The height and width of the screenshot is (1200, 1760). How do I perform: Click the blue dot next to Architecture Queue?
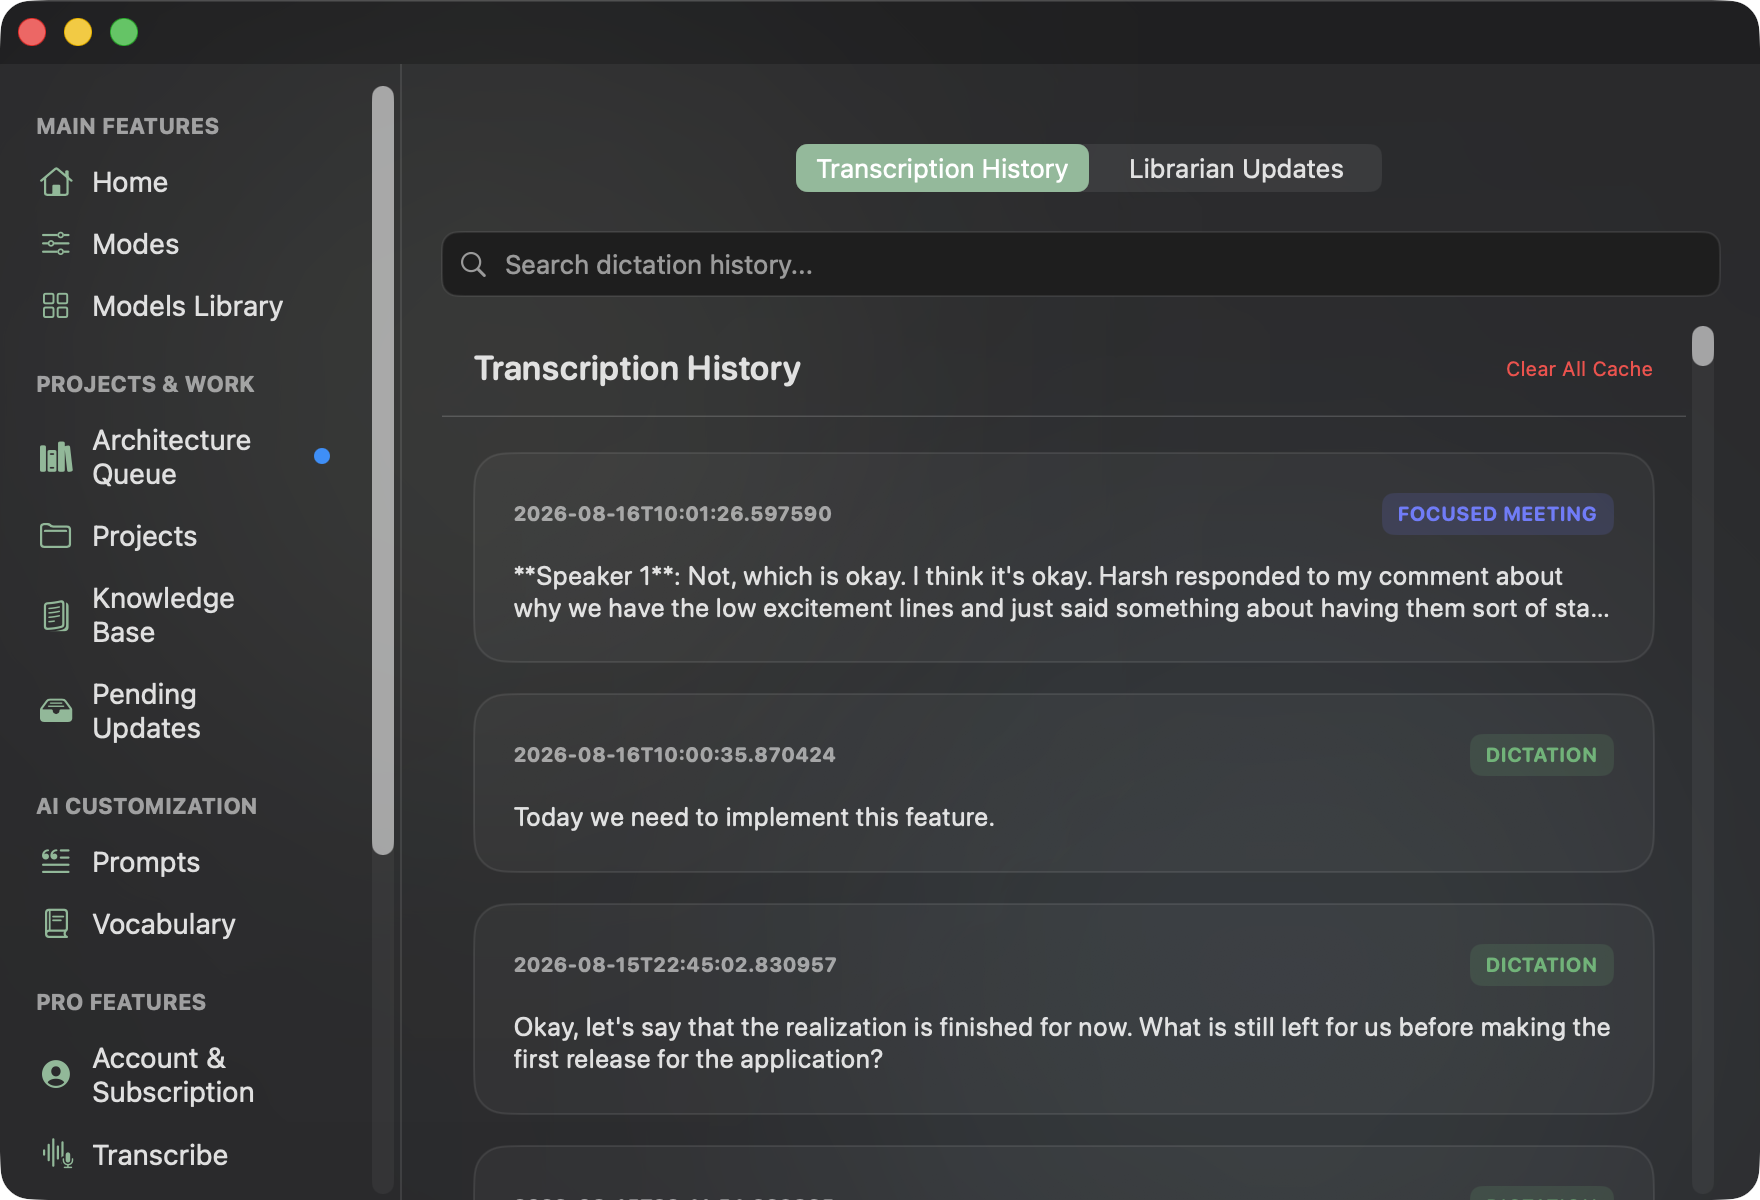pyautogui.click(x=322, y=456)
